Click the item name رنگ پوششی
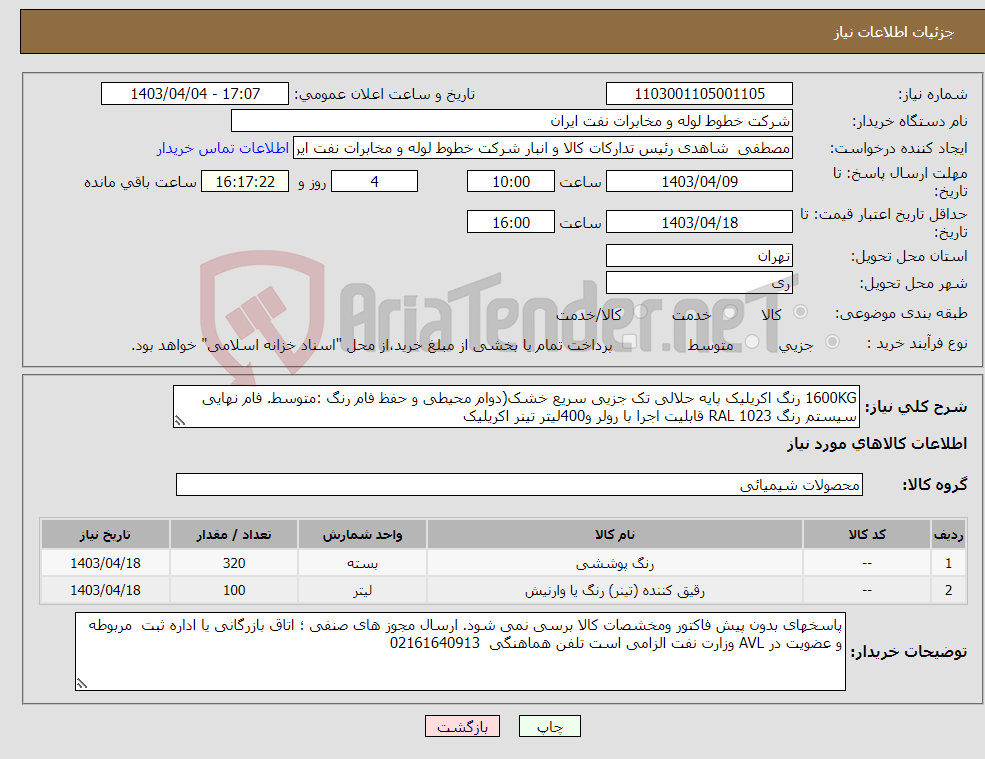This screenshot has height=759, width=985. pyautogui.click(x=615, y=564)
